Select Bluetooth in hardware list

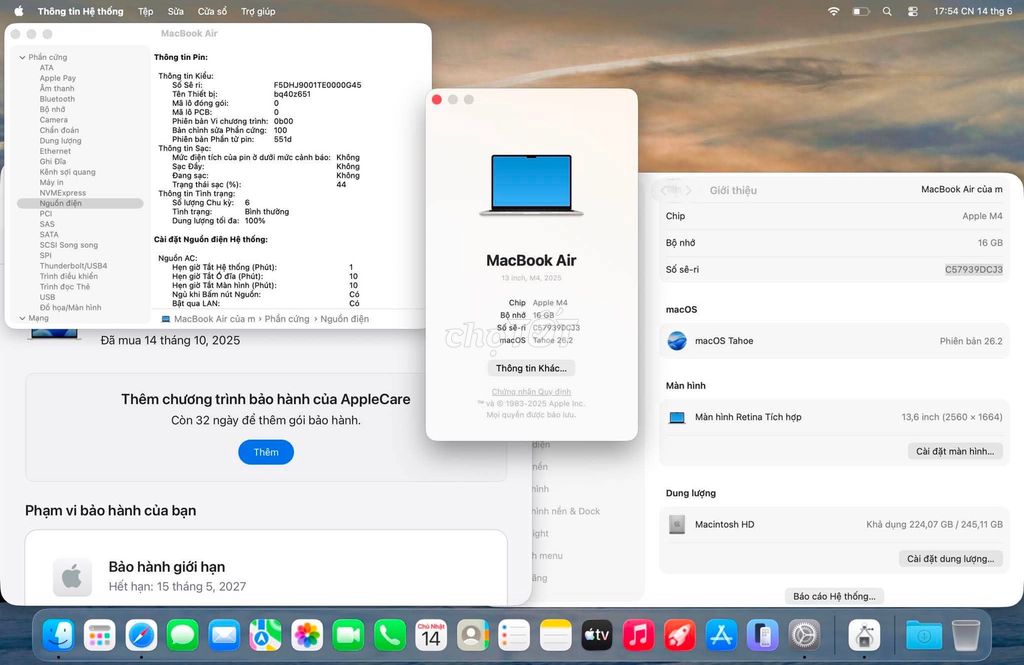(57, 99)
